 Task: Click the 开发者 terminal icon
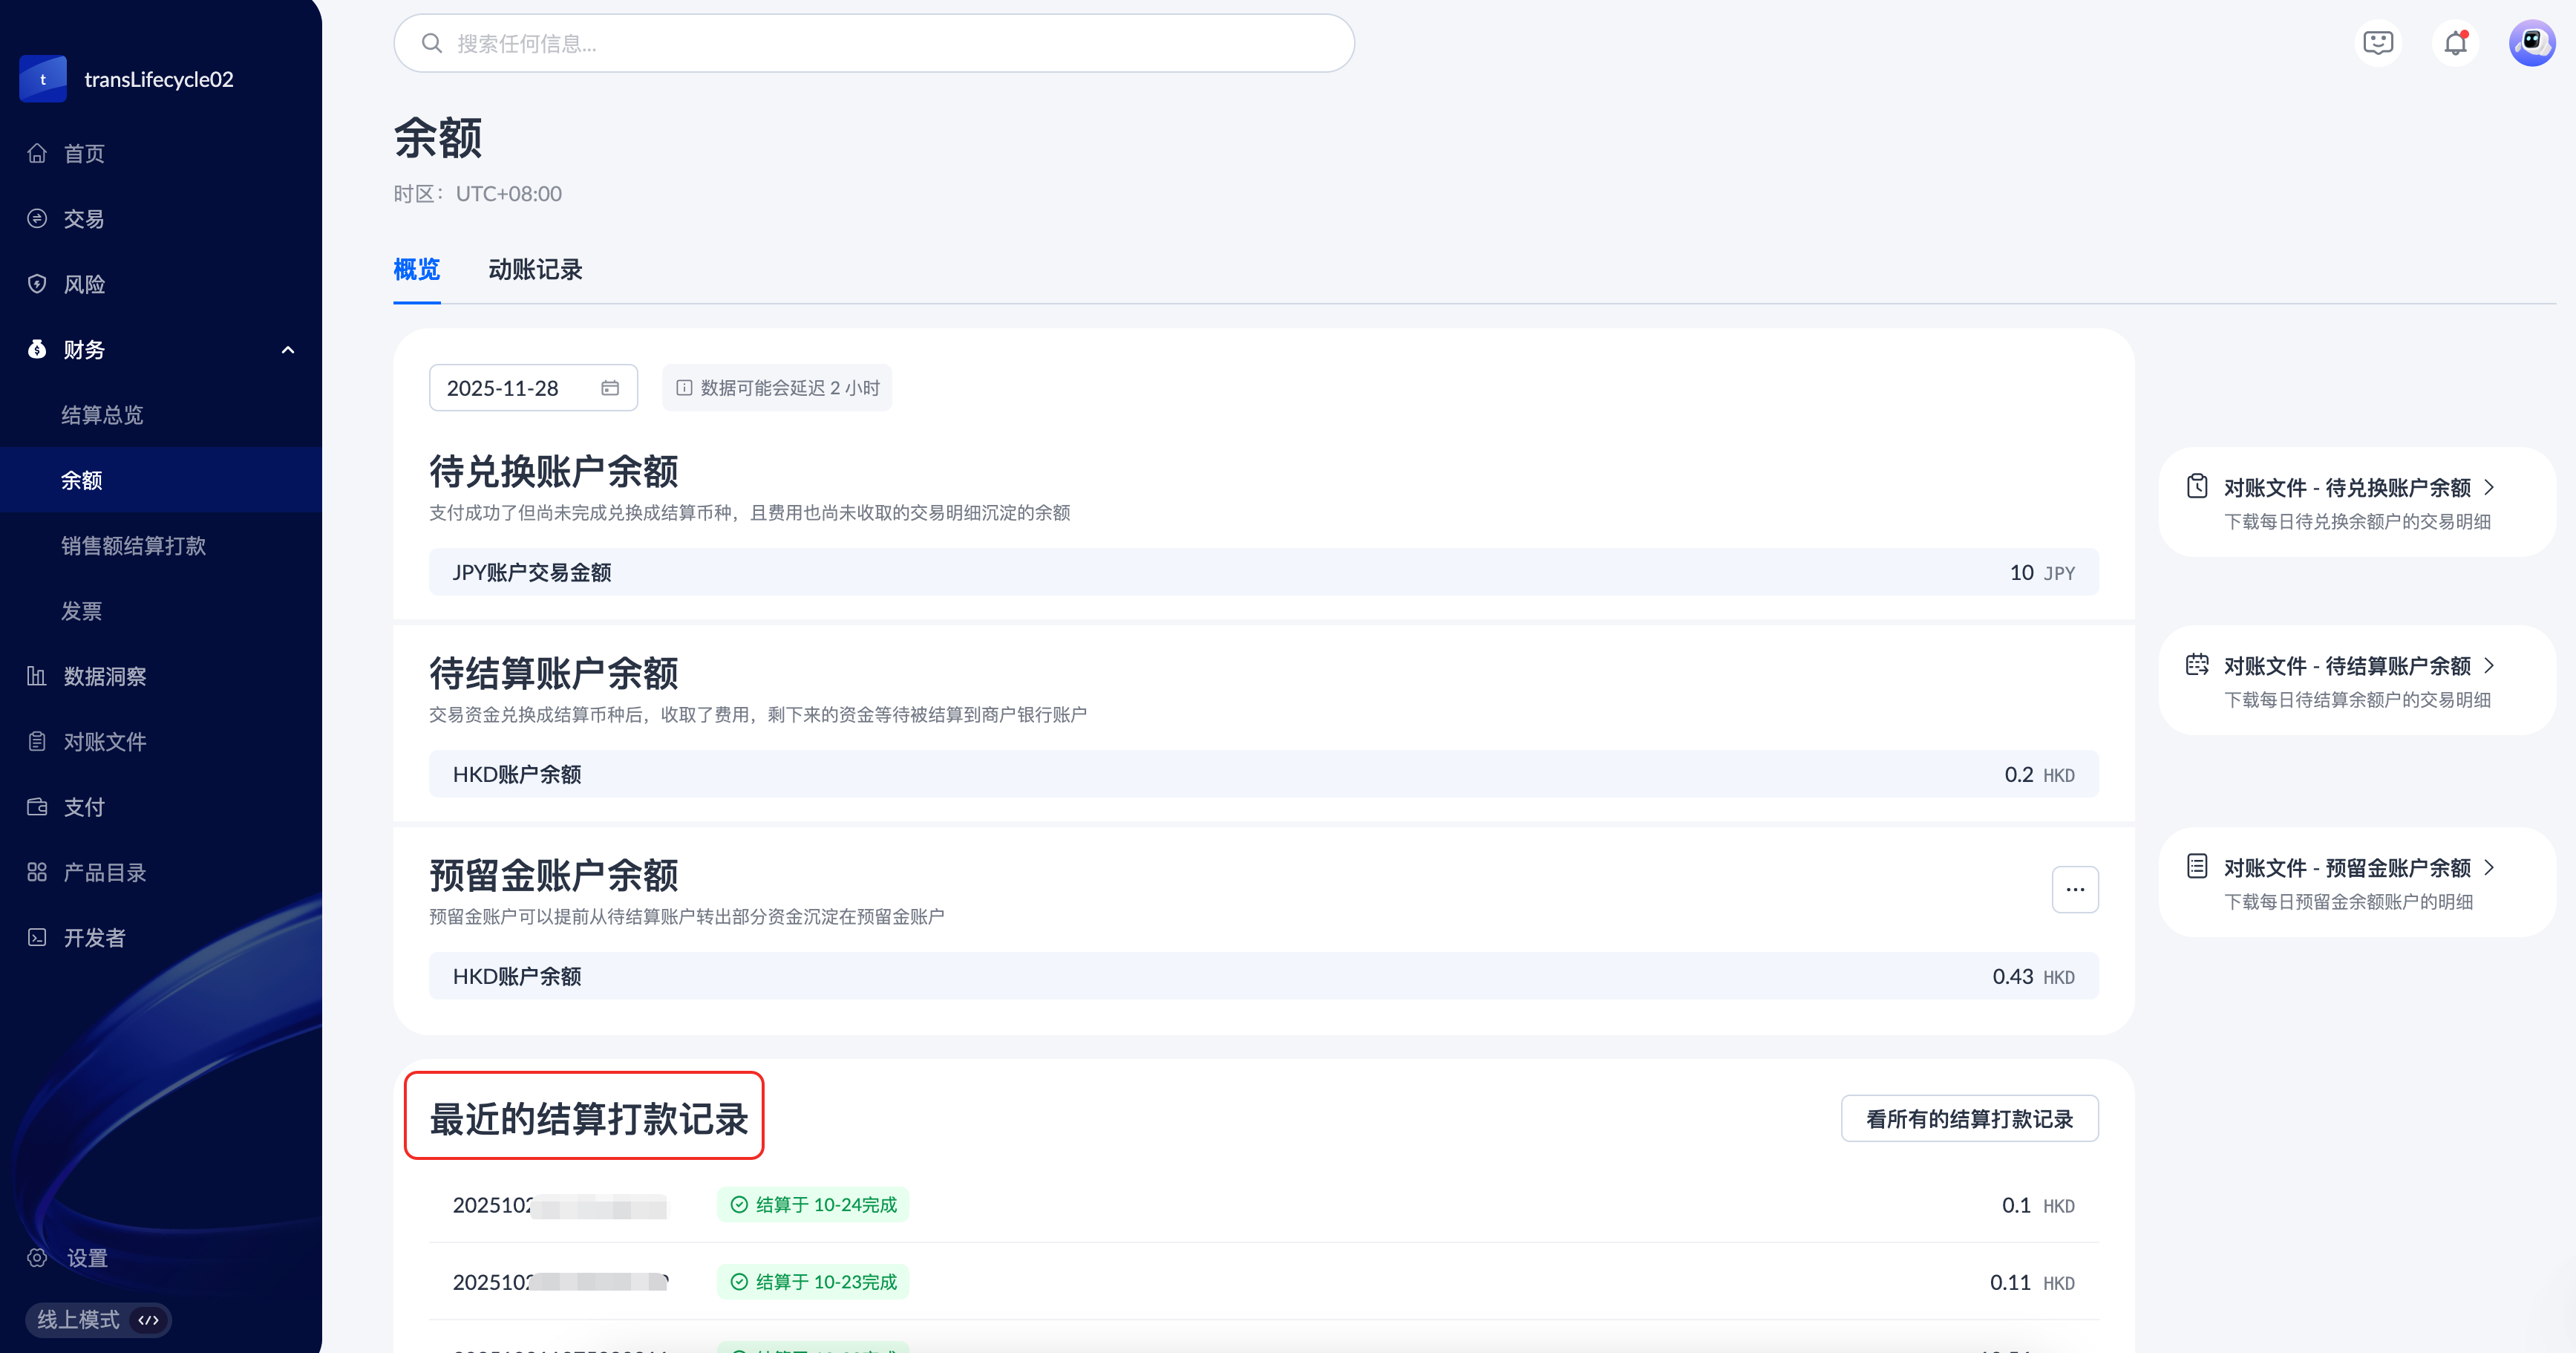[x=37, y=937]
